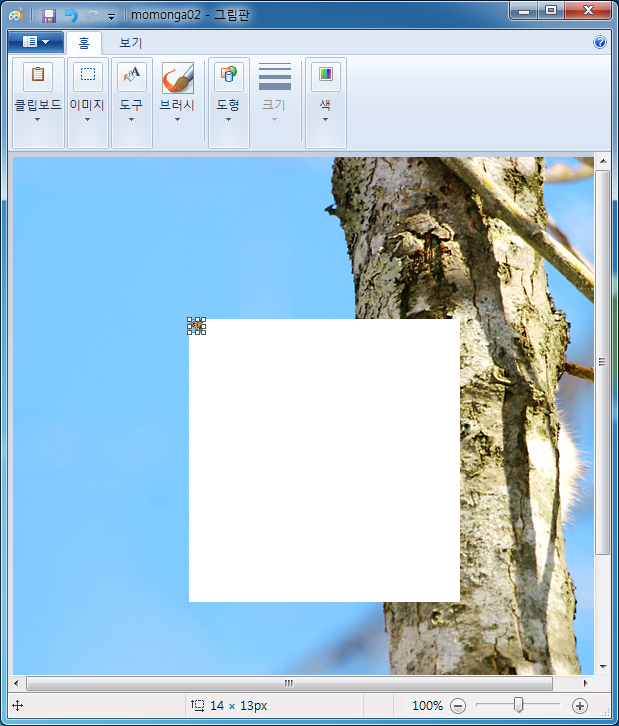Click the Save icon in quick access toolbar
This screenshot has width=619, height=726.
(x=49, y=16)
